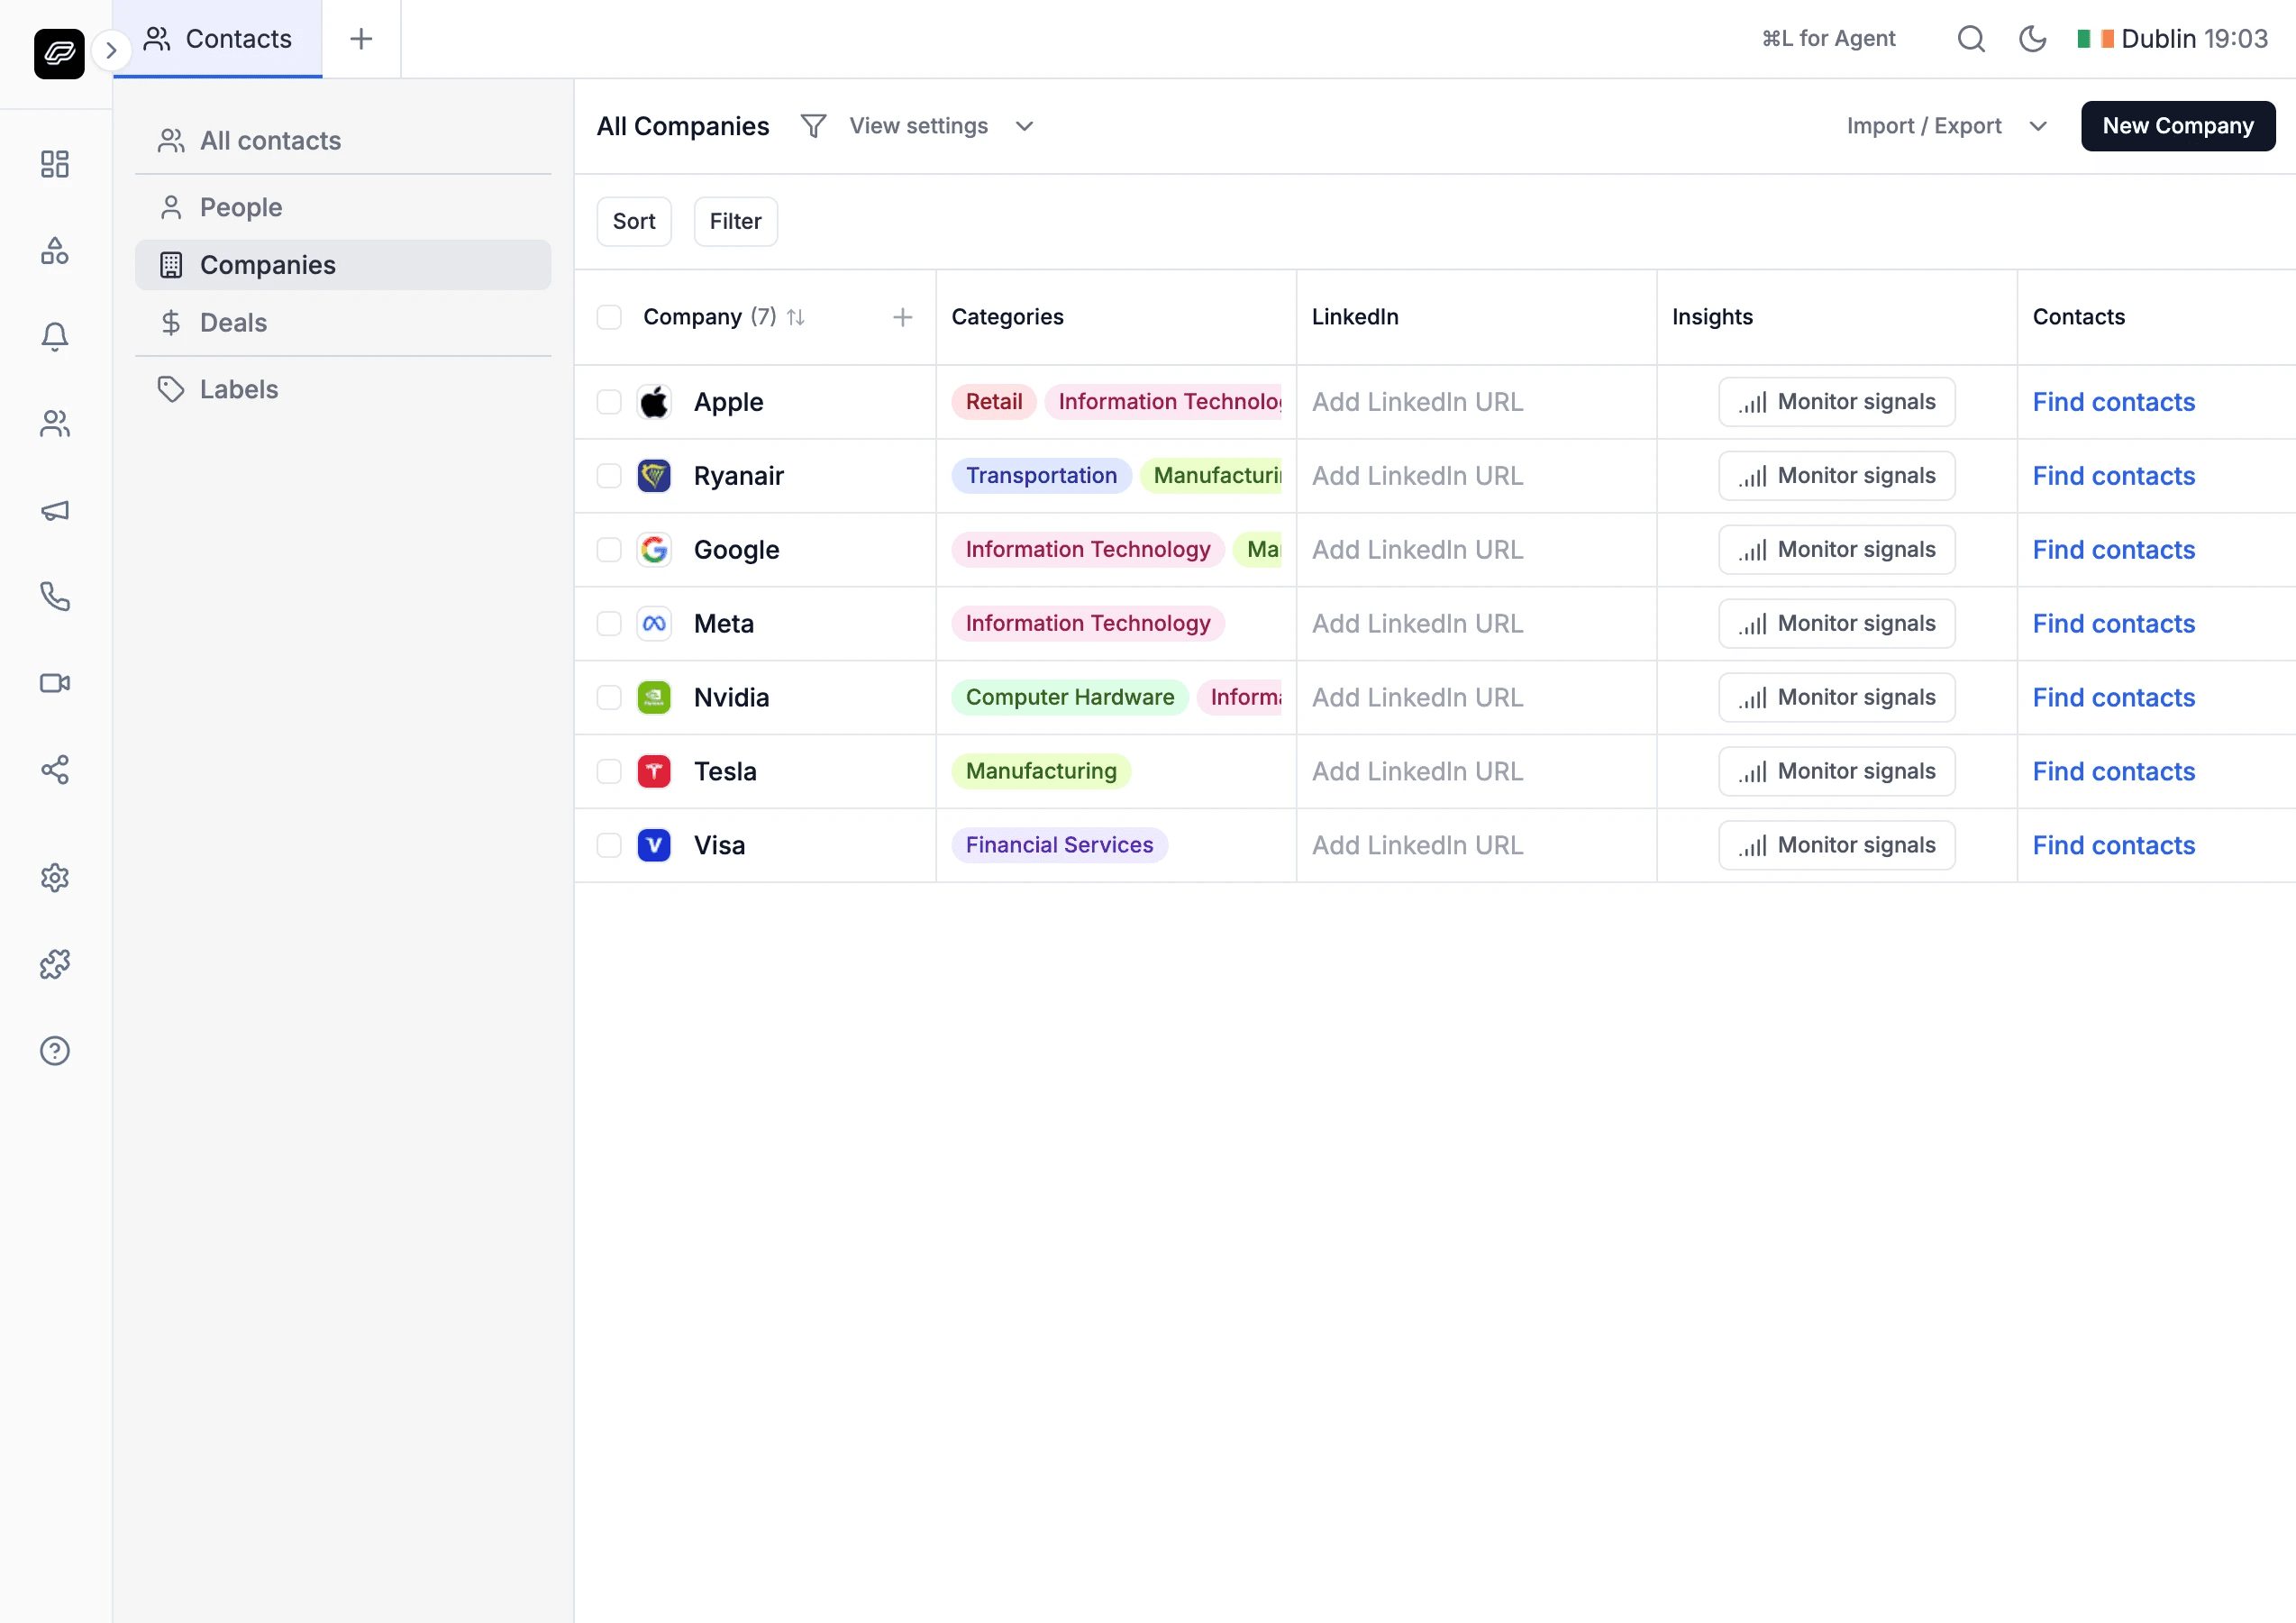The image size is (2296, 1623).
Task: Select All contacts in sidebar
Action: (x=343, y=141)
